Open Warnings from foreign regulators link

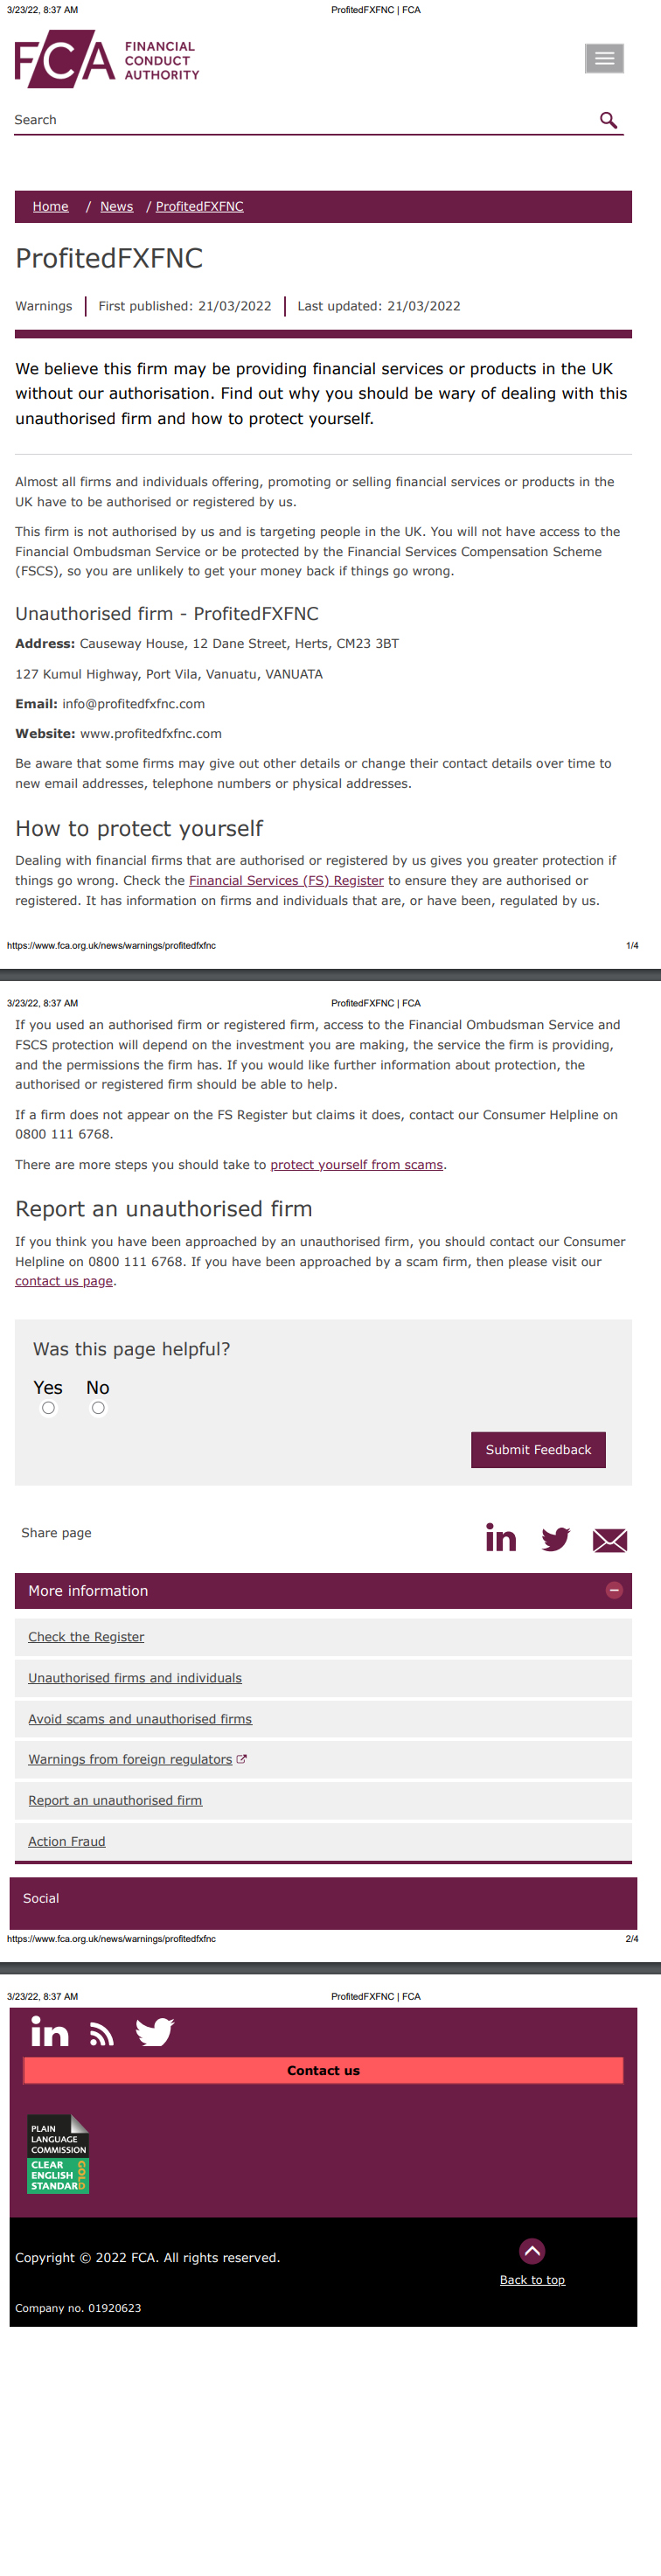[x=130, y=1759]
